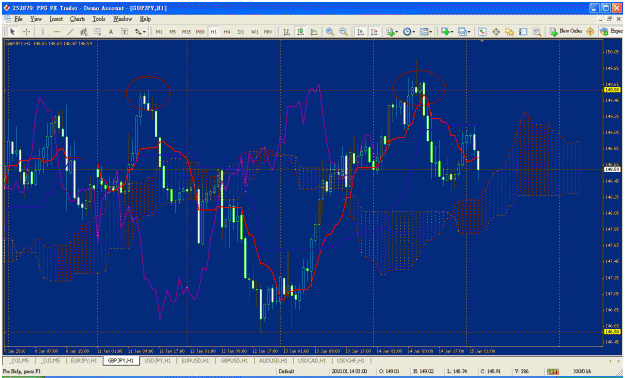
Task: Select the H1 timeframe button
Action: pos(214,32)
